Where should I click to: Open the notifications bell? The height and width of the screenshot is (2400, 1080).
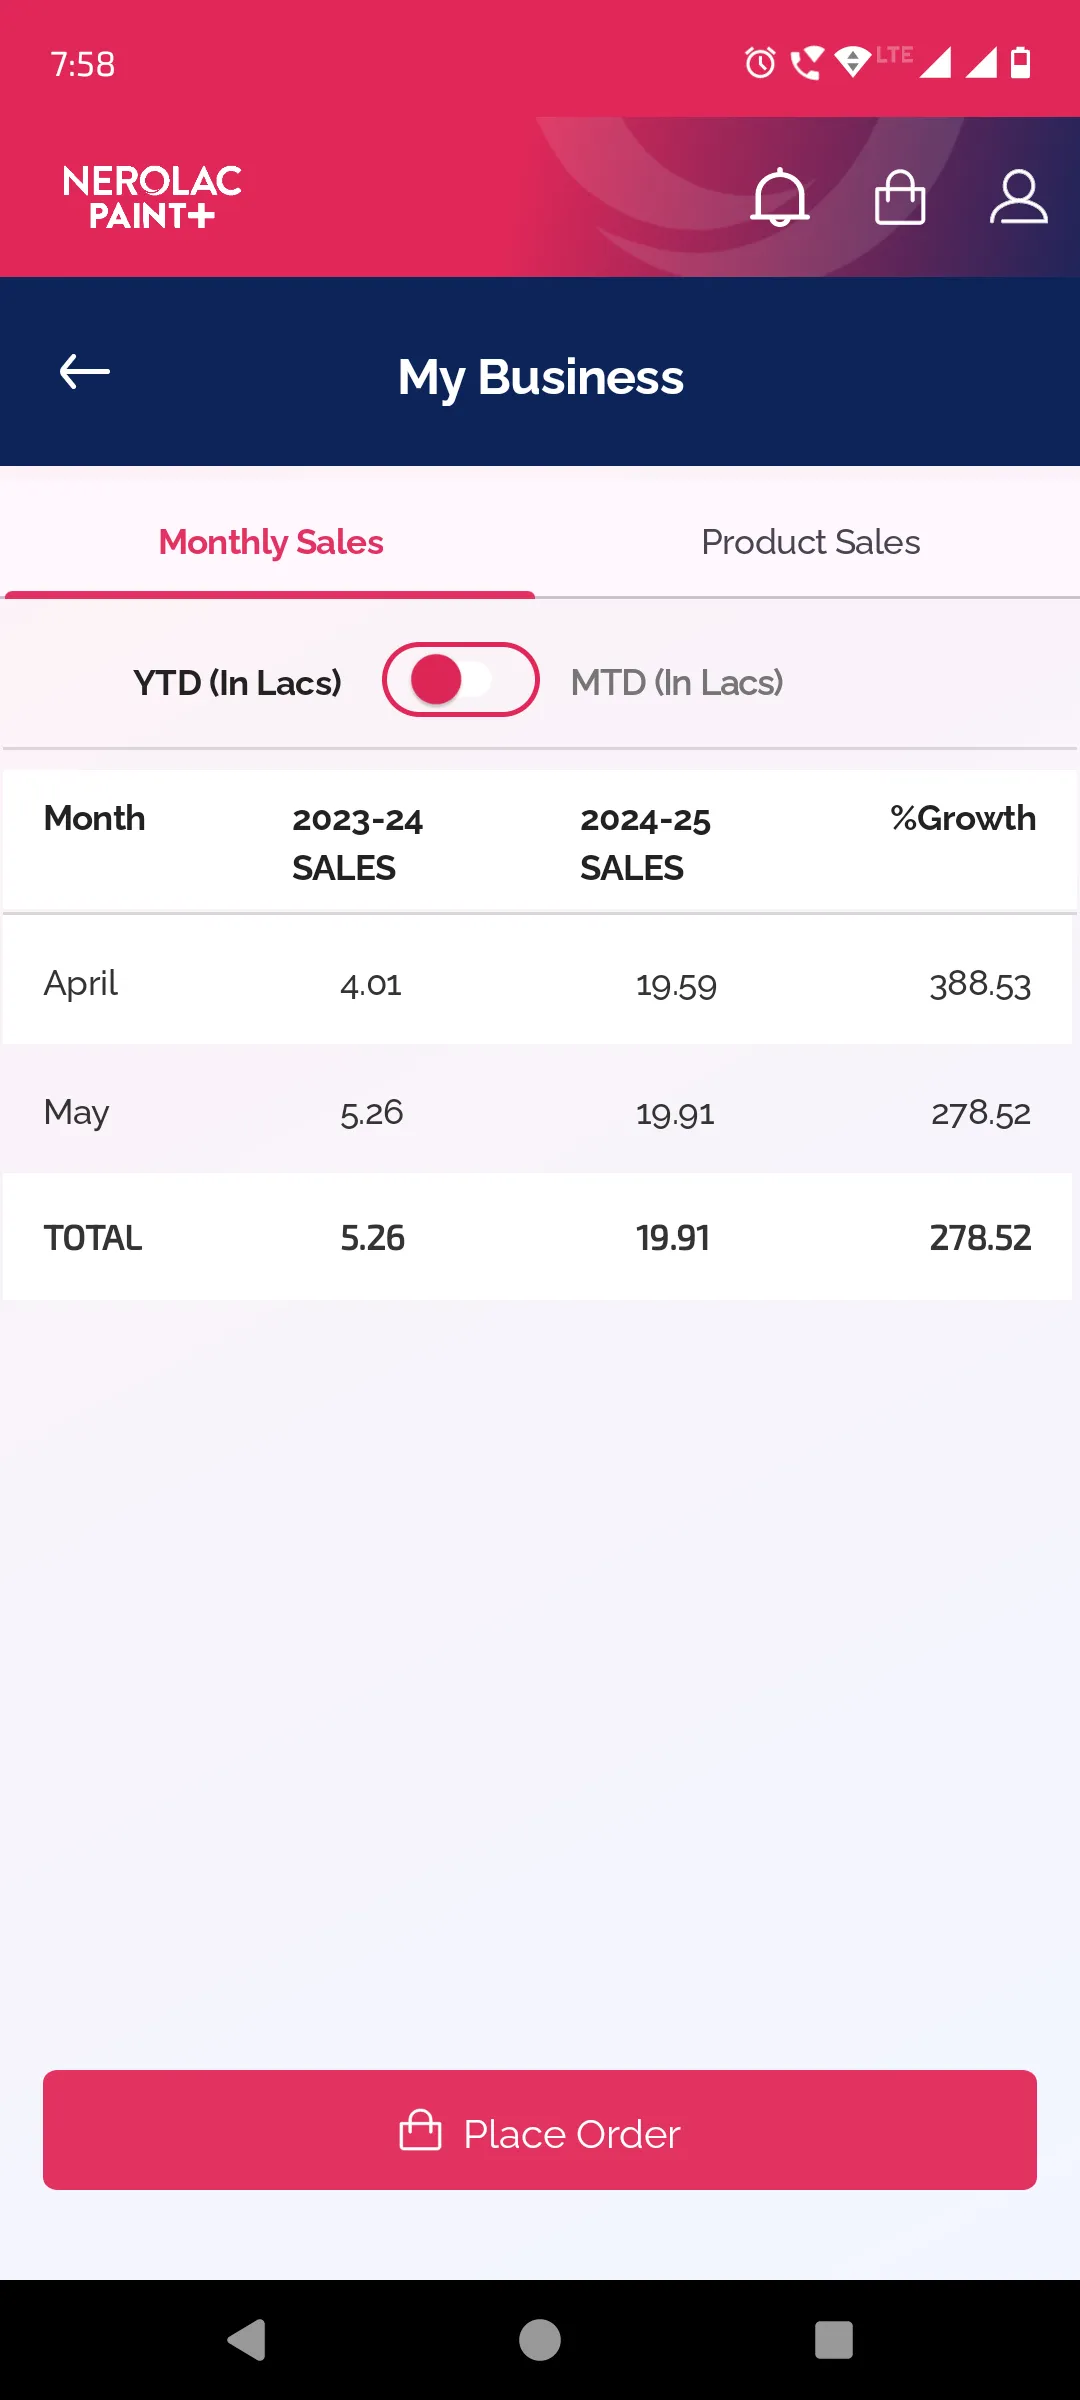point(779,197)
